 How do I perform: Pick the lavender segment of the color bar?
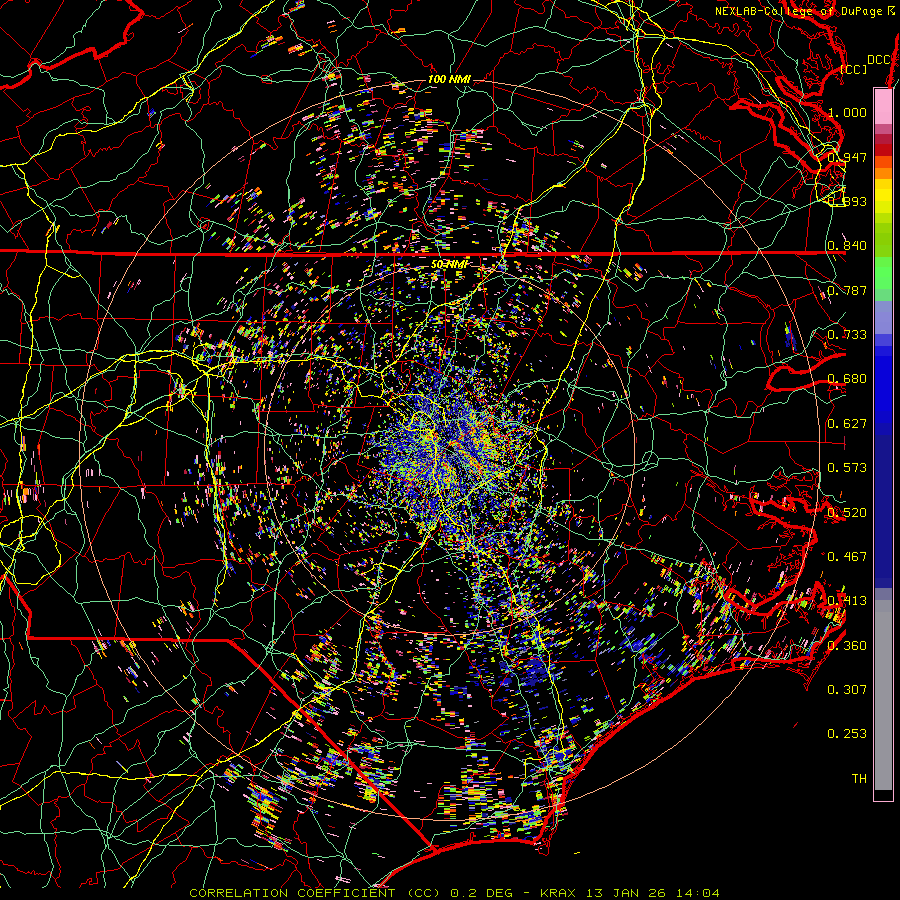[x=883, y=317]
